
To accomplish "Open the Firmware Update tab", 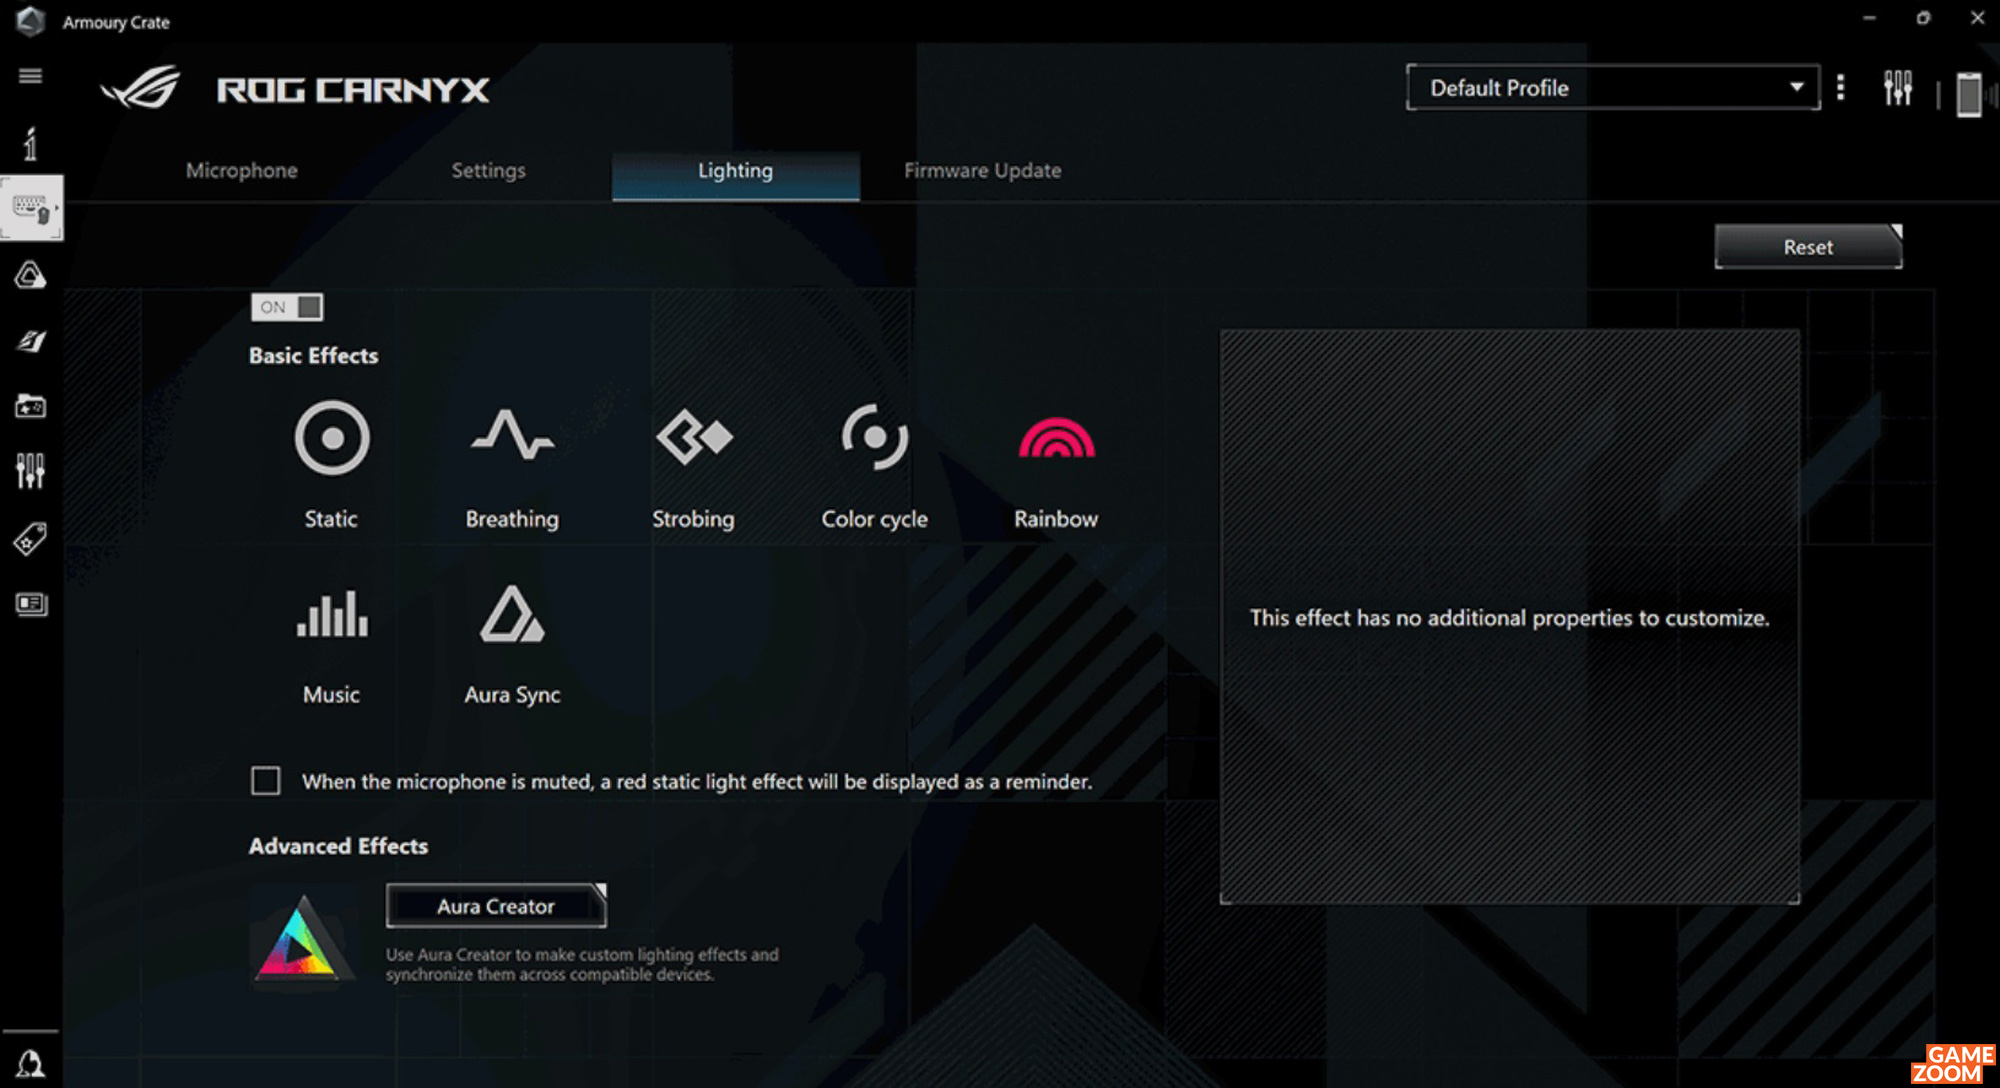I will pyautogui.click(x=983, y=171).
